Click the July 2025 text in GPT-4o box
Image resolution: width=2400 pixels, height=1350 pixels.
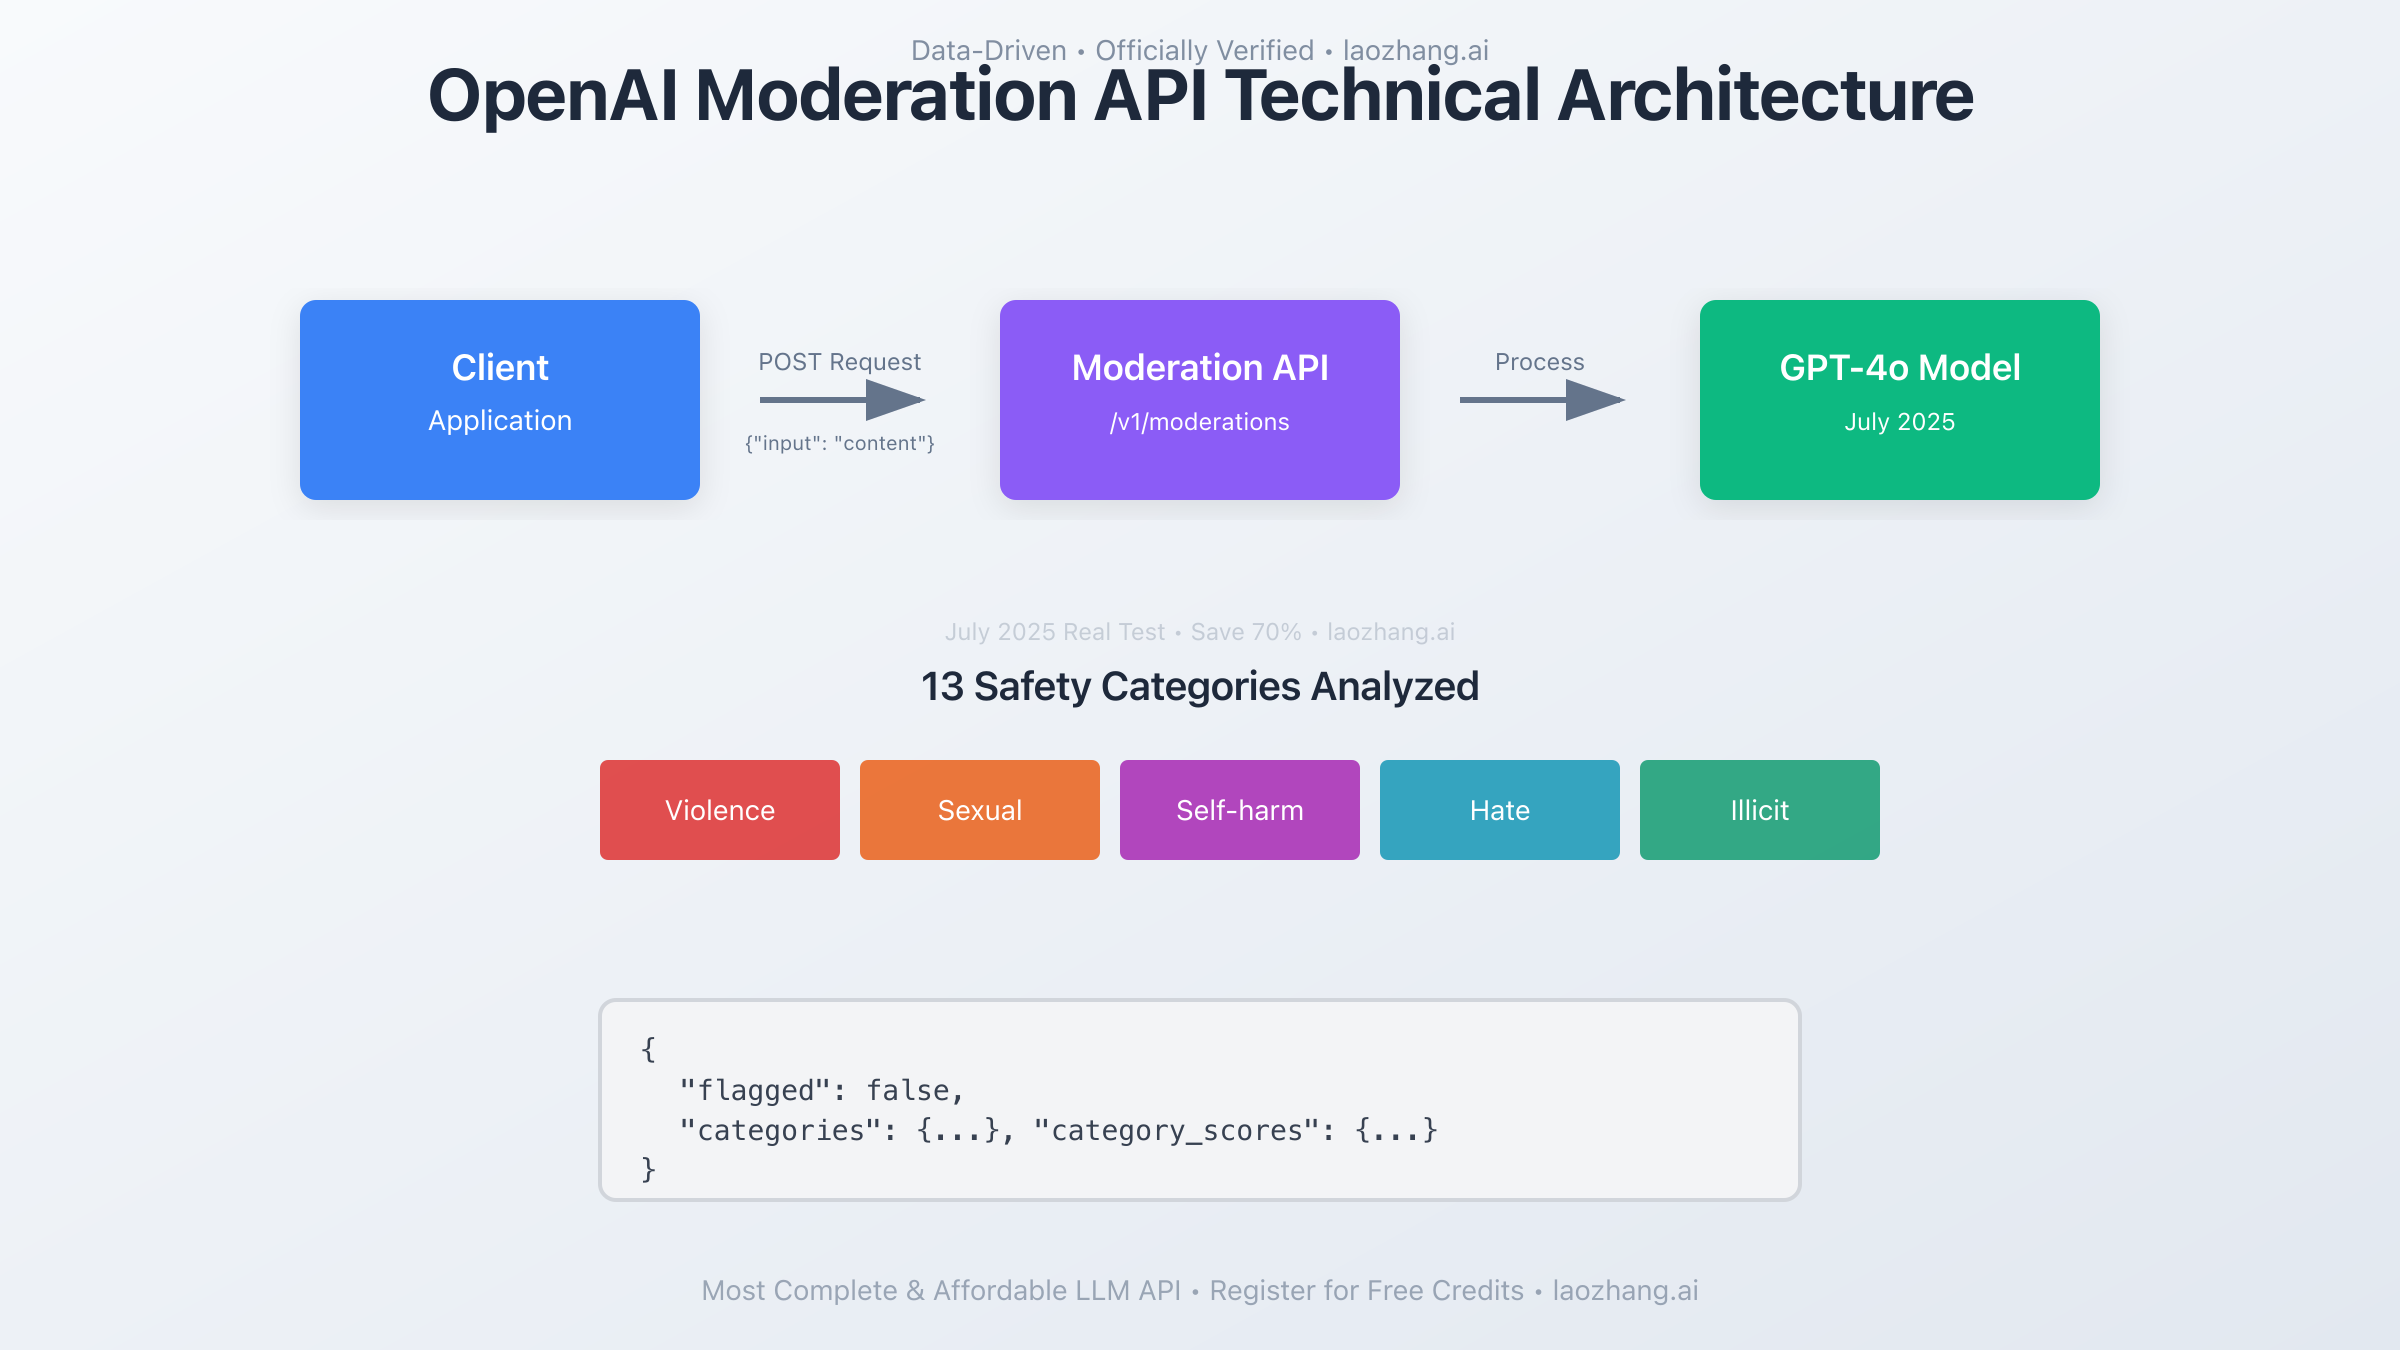(1900, 422)
